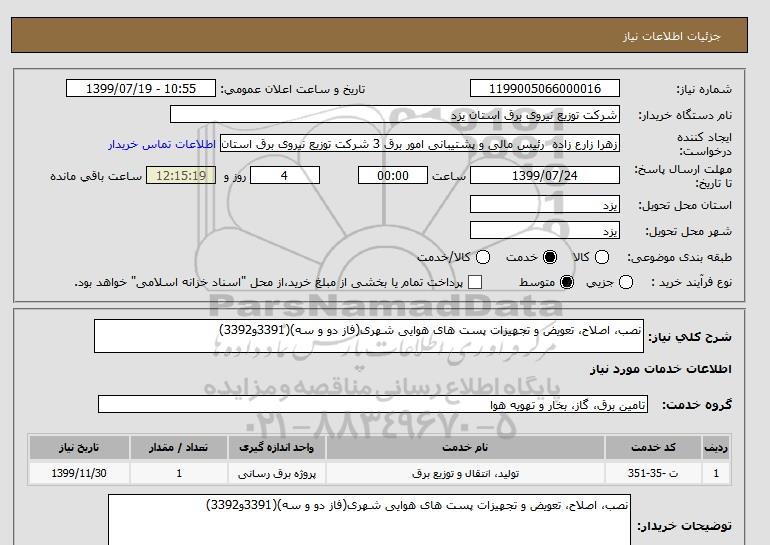770x545 pixels.
Task: Click the cell پروژه برق رسانی
Action: 276,473
